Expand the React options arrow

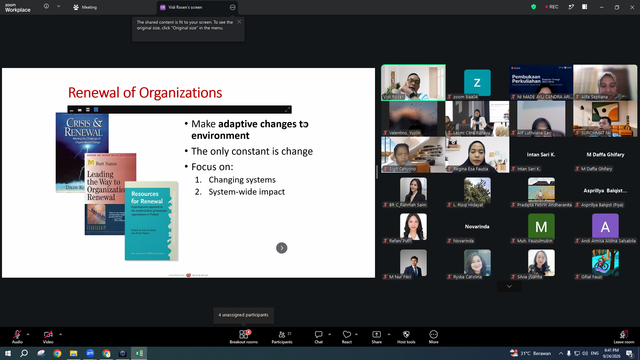pyautogui.click(x=356, y=334)
